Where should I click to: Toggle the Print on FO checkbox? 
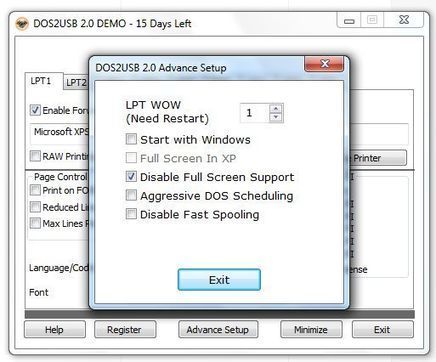point(35,190)
